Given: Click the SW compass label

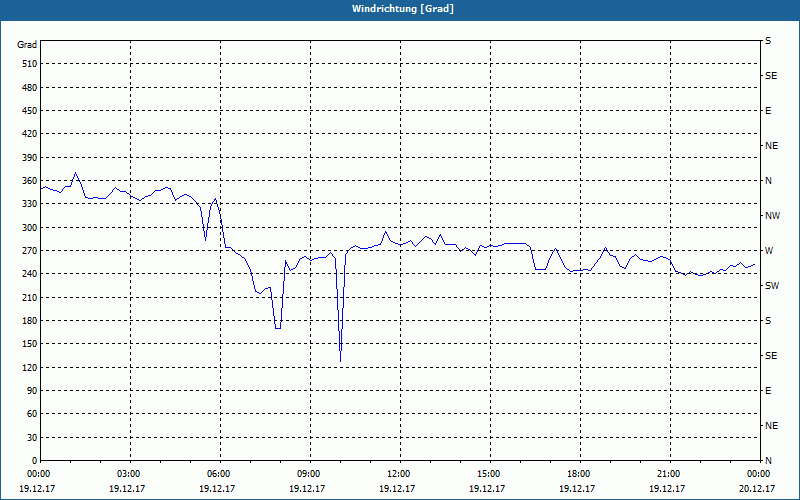Looking at the screenshot, I should point(772,286).
